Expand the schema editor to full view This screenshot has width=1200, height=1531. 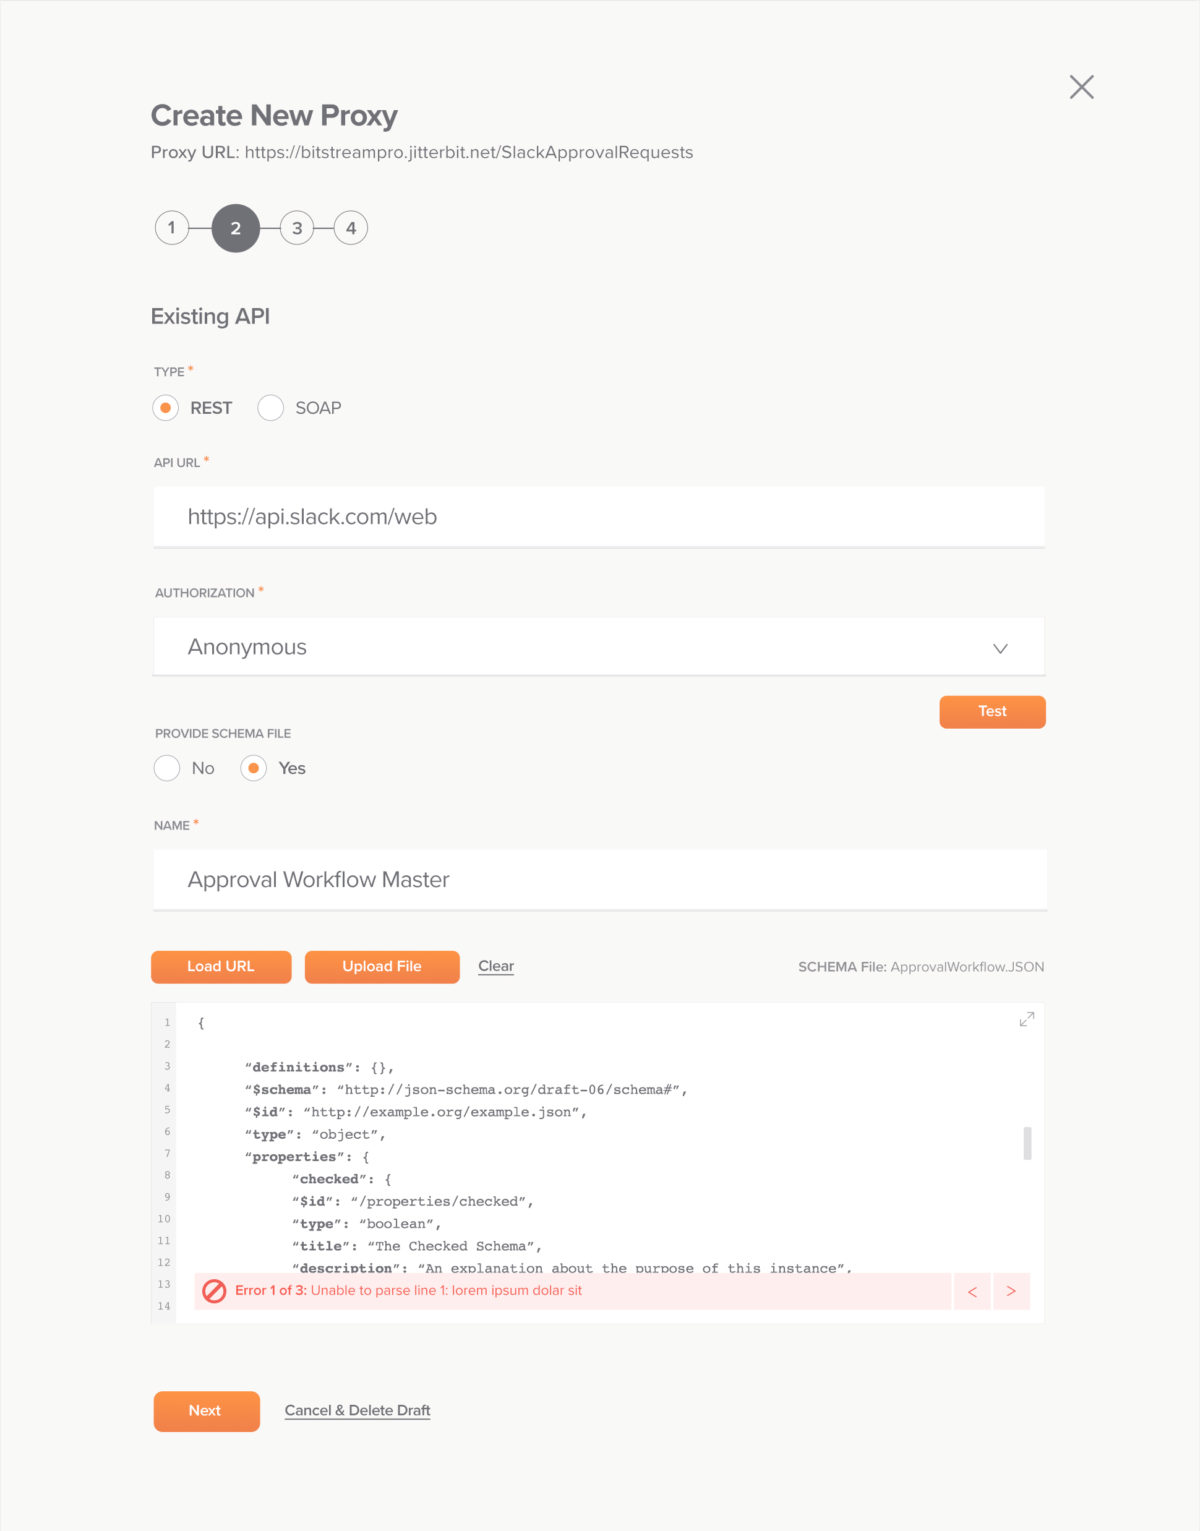point(1026,1019)
